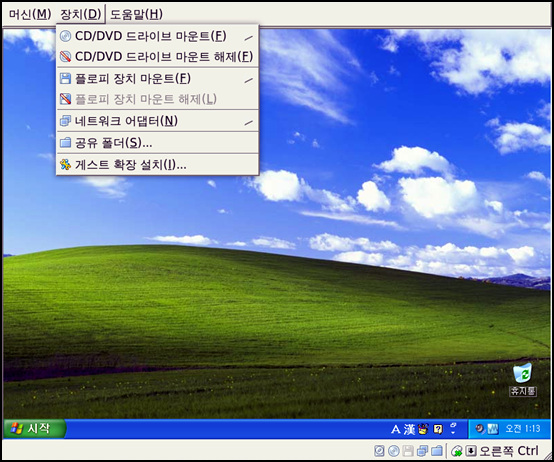Click the hard disk activity status icon
Image resolution: width=554 pixels, height=462 pixels.
[379, 451]
